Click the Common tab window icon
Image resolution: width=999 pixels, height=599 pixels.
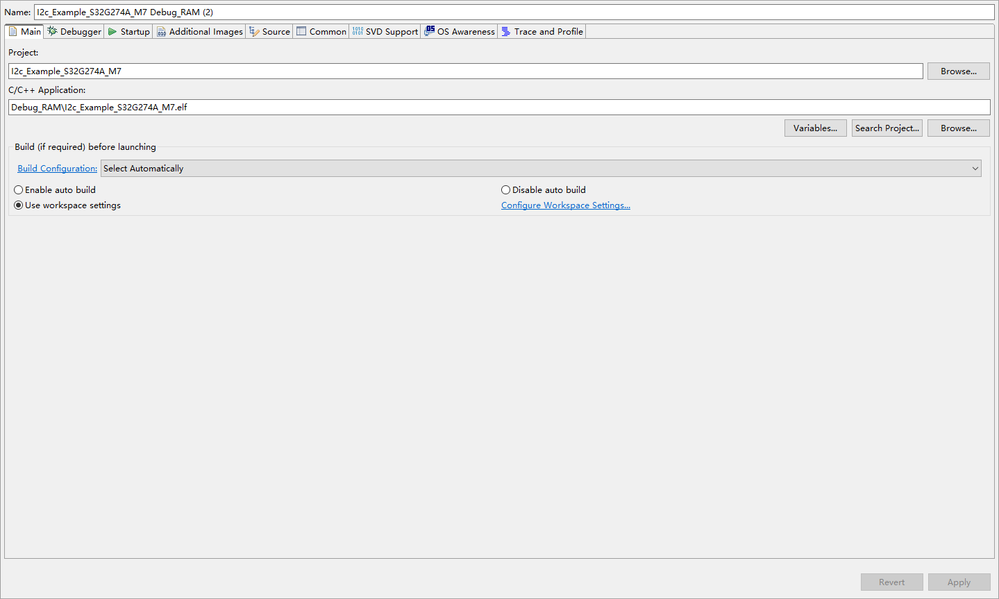301,31
